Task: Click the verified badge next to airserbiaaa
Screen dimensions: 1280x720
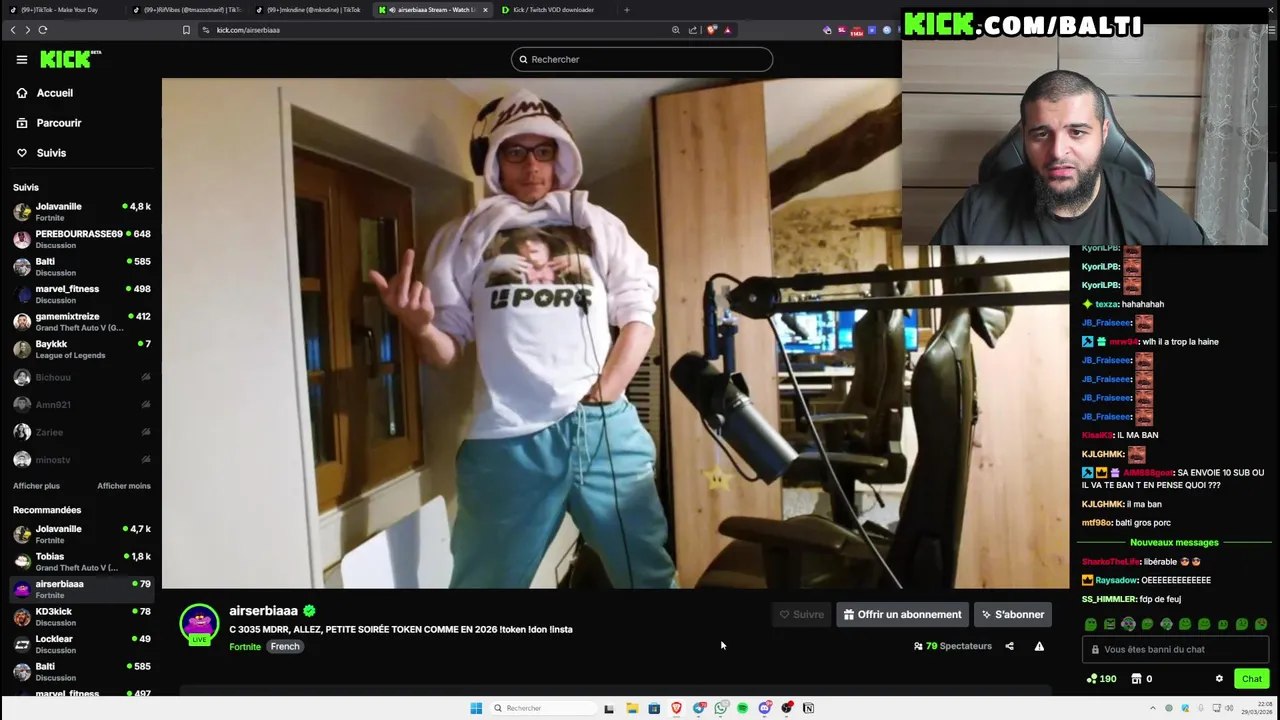Action: (x=309, y=611)
